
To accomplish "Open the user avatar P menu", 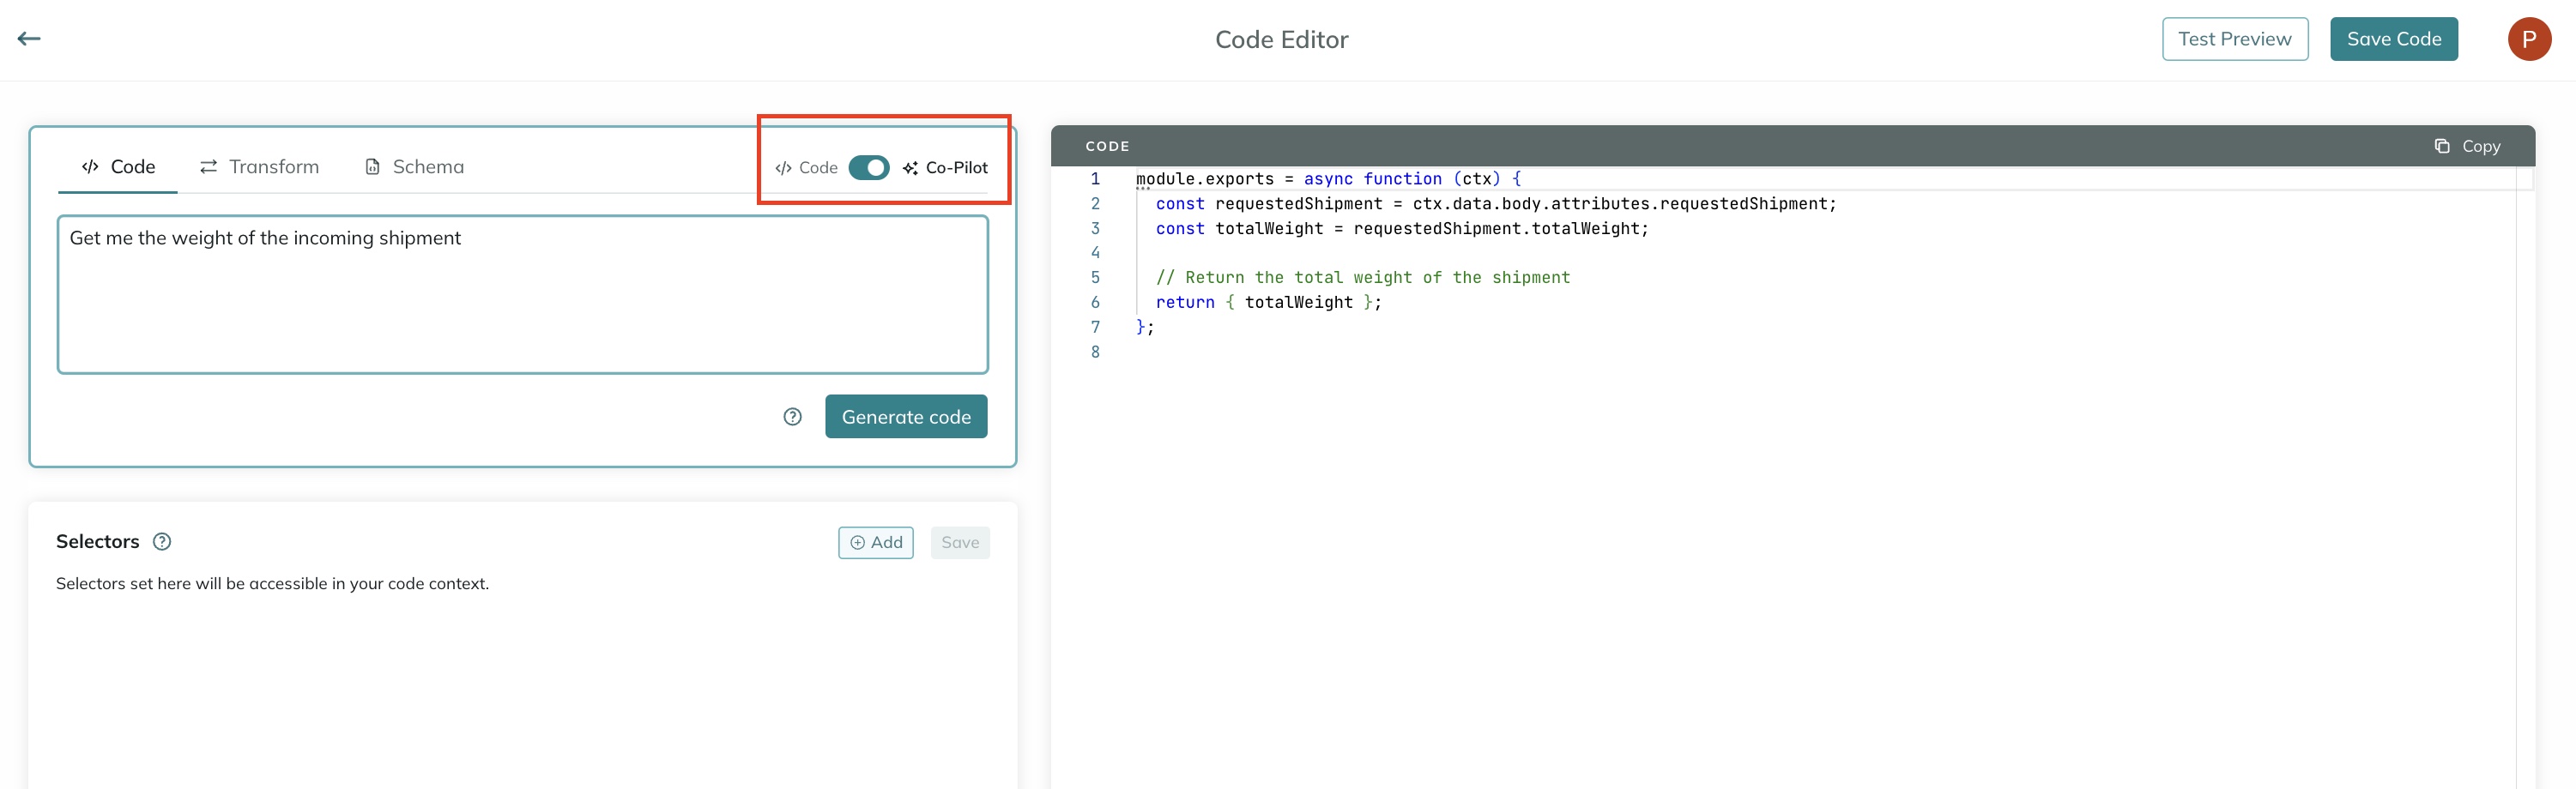I will click(x=2528, y=39).
